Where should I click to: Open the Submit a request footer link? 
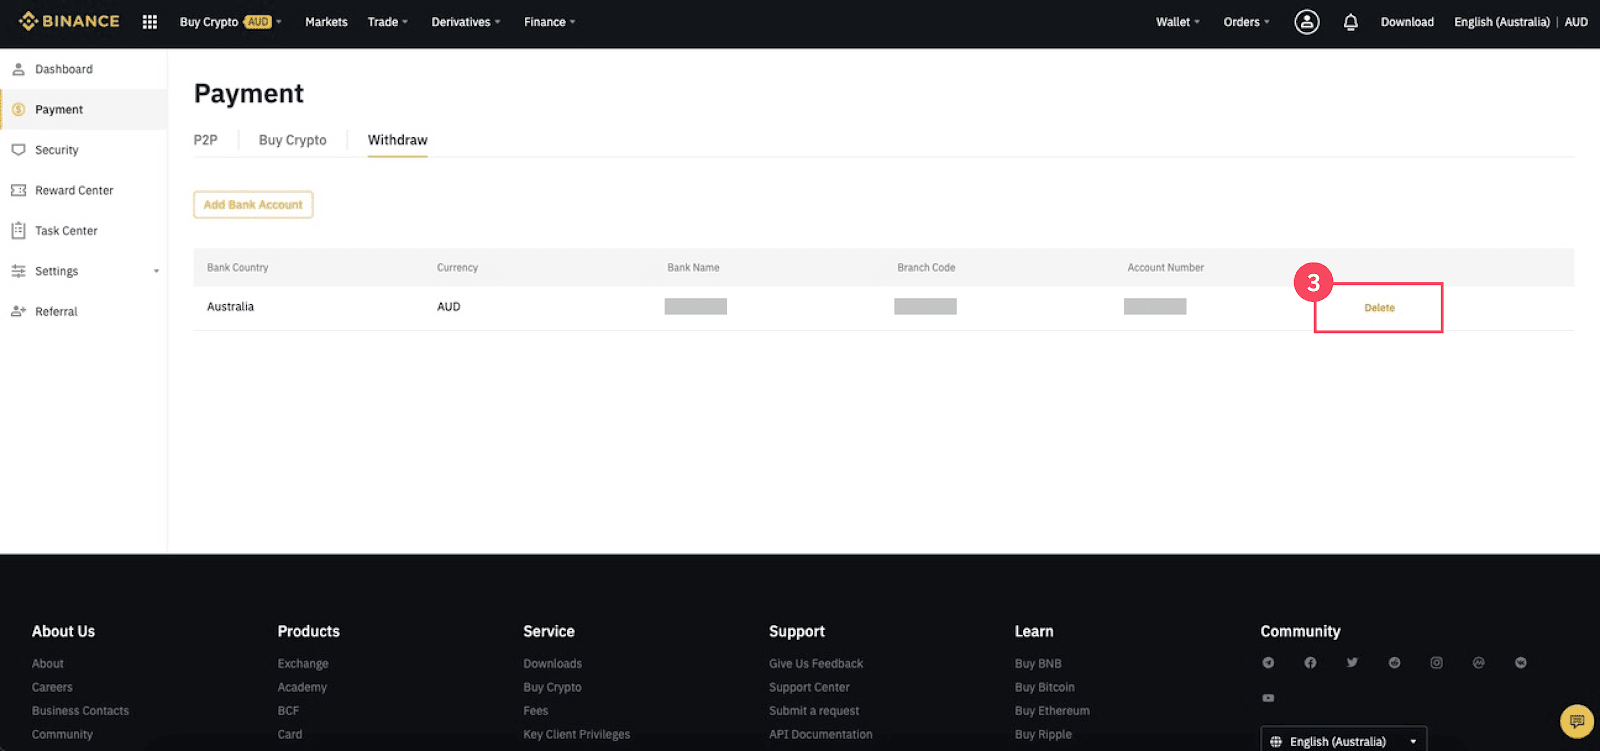814,711
